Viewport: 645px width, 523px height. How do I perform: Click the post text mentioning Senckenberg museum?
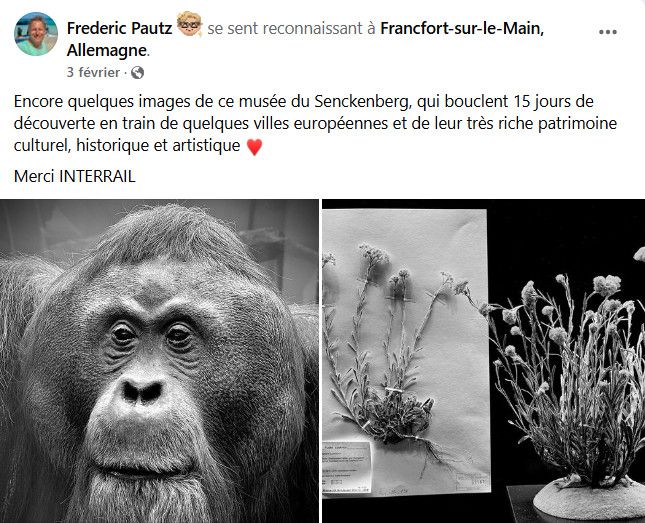[x=316, y=123]
